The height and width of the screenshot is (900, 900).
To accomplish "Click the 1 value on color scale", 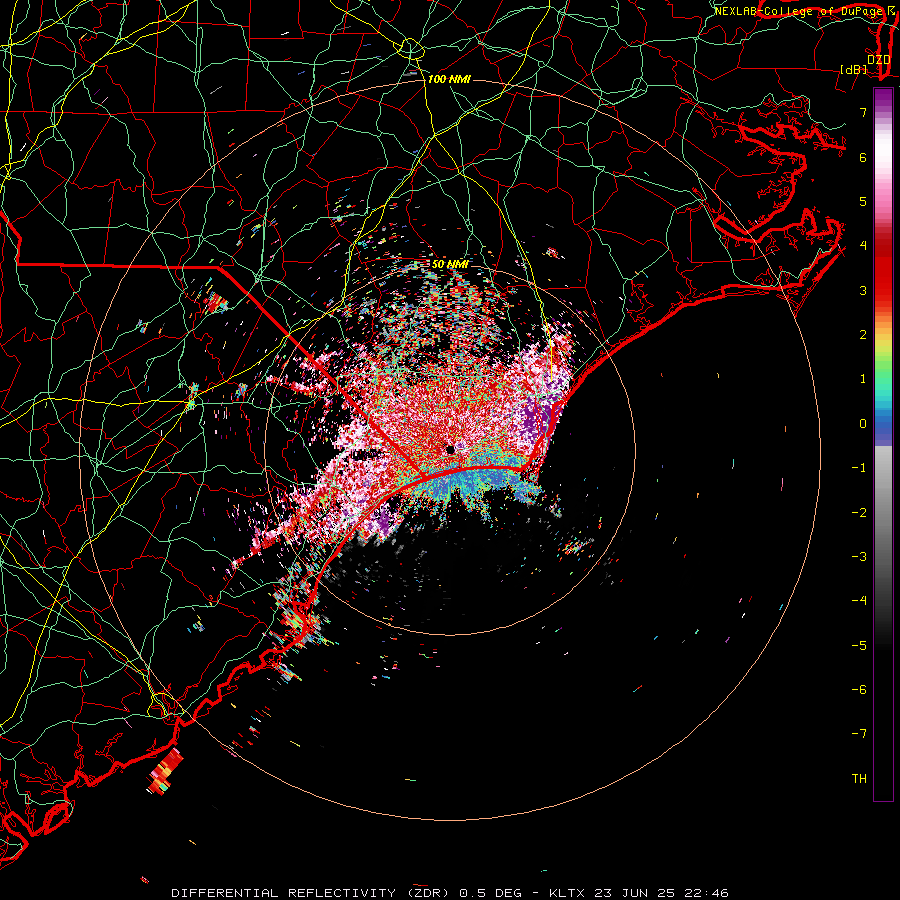I will tap(863, 379).
